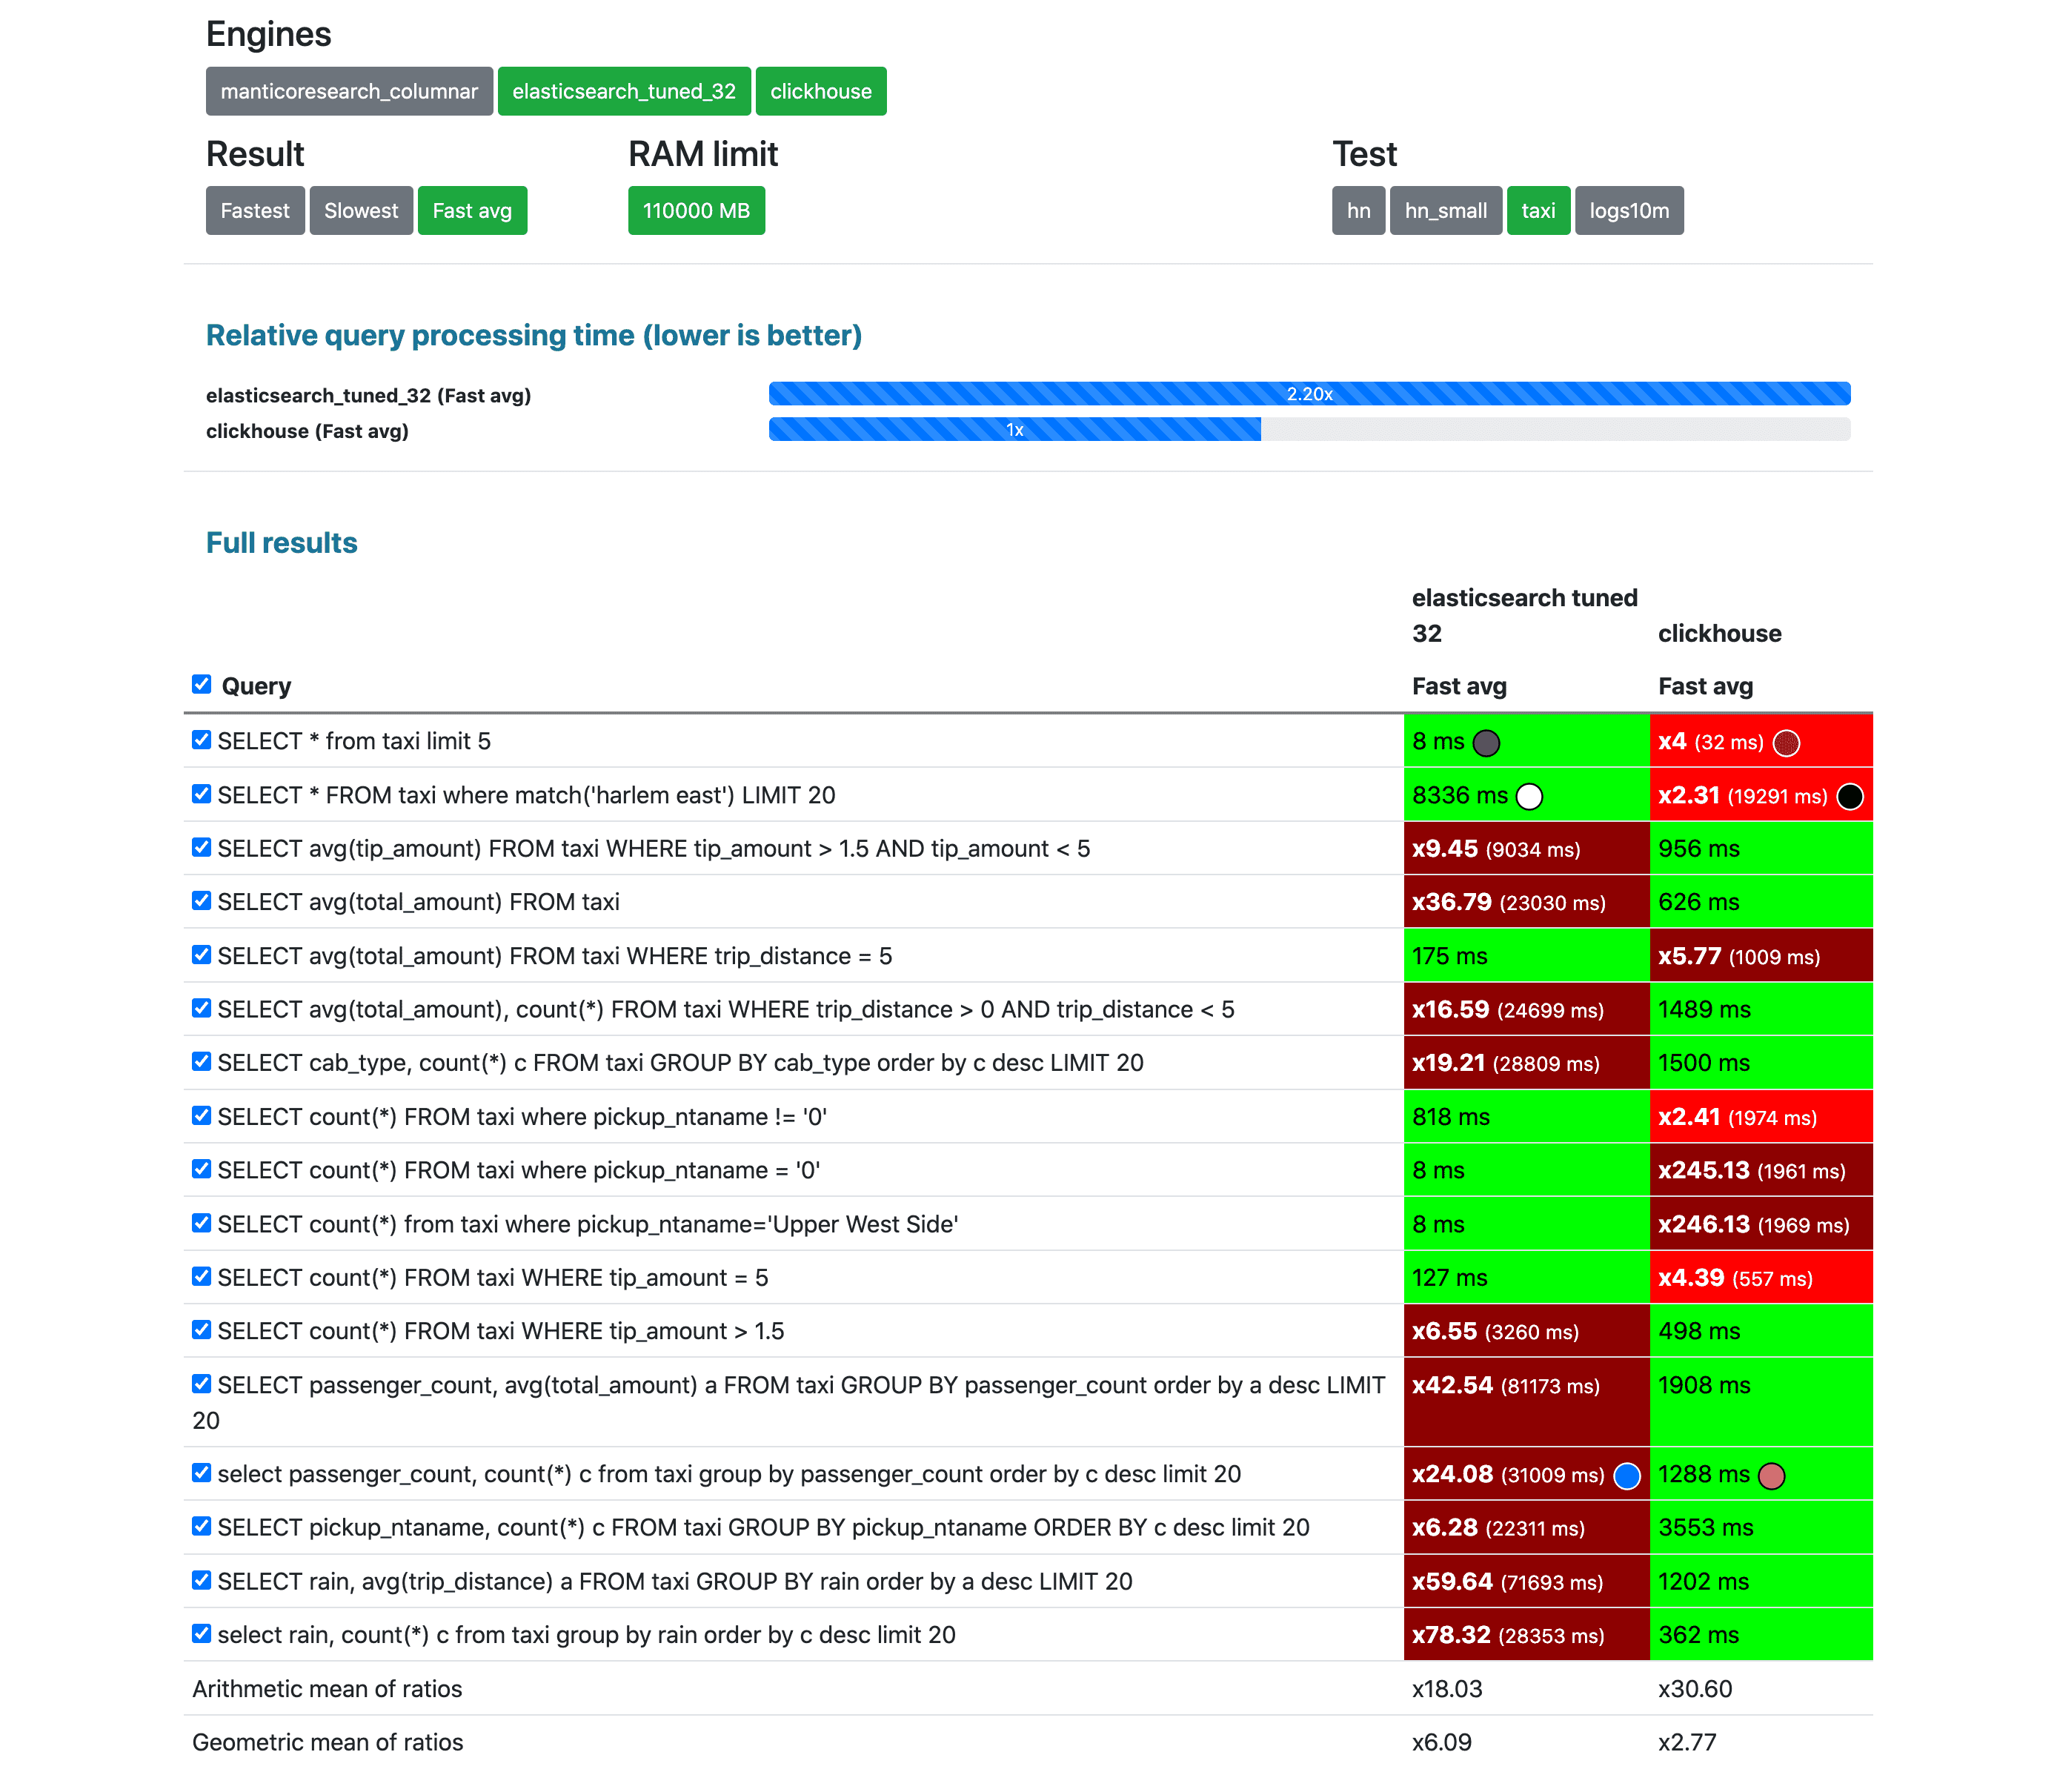Viewport: 2057px width, 1792px height.
Task: Click the clickhouse 1x progress bar
Action: [1014, 430]
